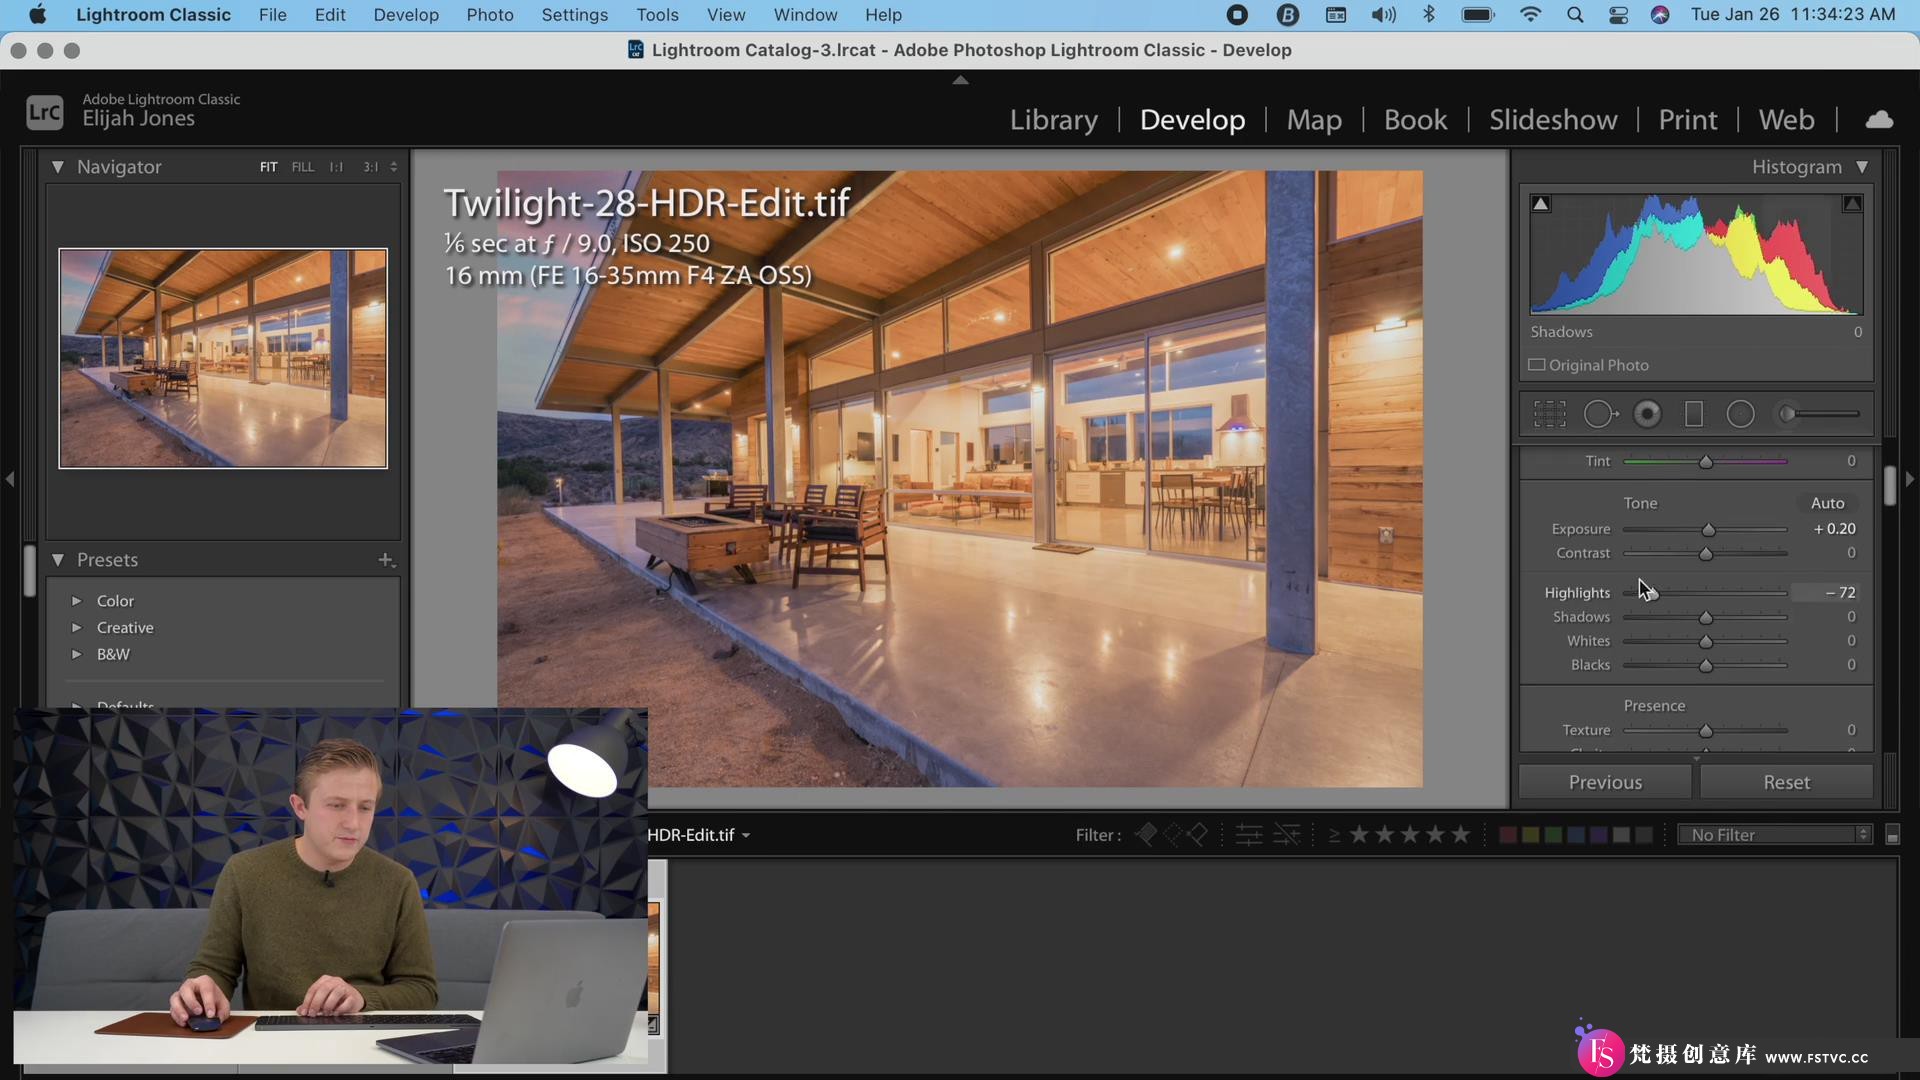Switch to the Library module tab

point(1052,119)
